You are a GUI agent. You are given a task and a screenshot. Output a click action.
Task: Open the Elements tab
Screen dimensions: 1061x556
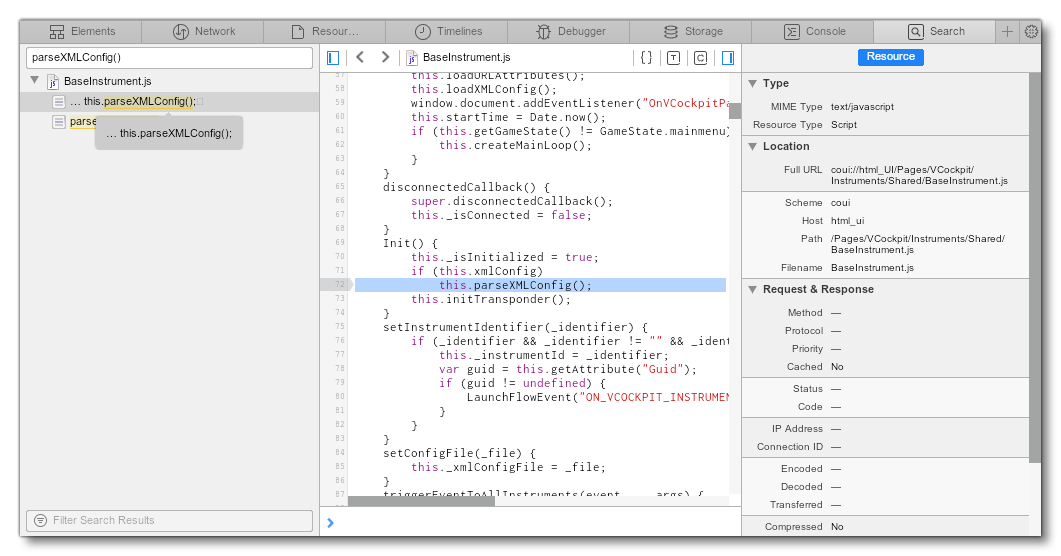pyautogui.click(x=81, y=31)
